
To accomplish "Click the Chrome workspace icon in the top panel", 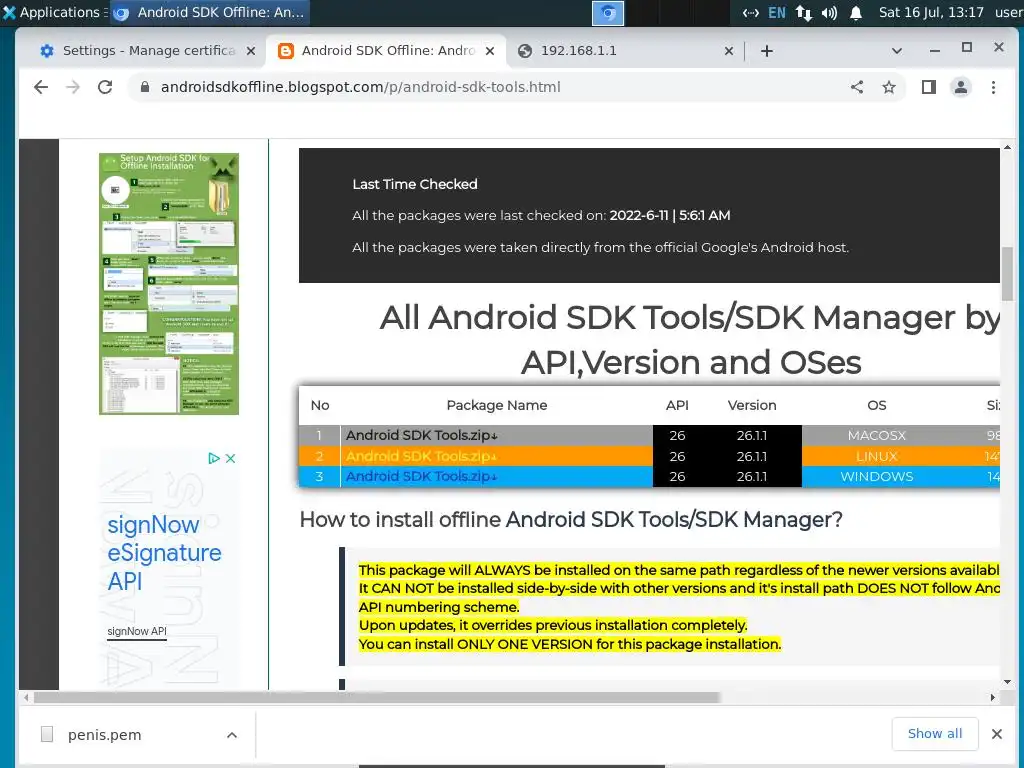I will pos(607,13).
